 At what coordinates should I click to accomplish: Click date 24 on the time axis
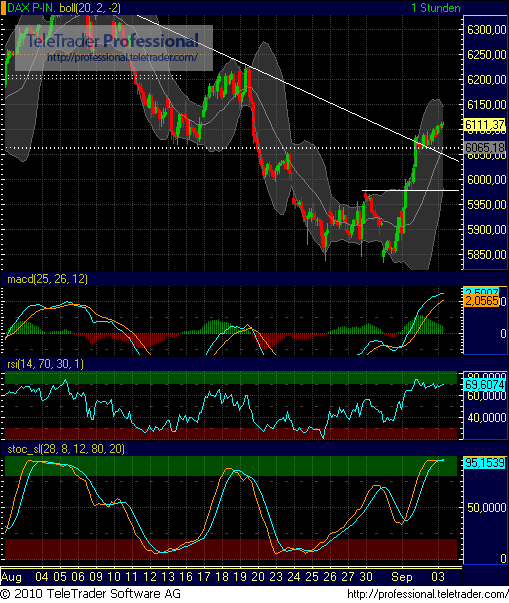(x=294, y=577)
